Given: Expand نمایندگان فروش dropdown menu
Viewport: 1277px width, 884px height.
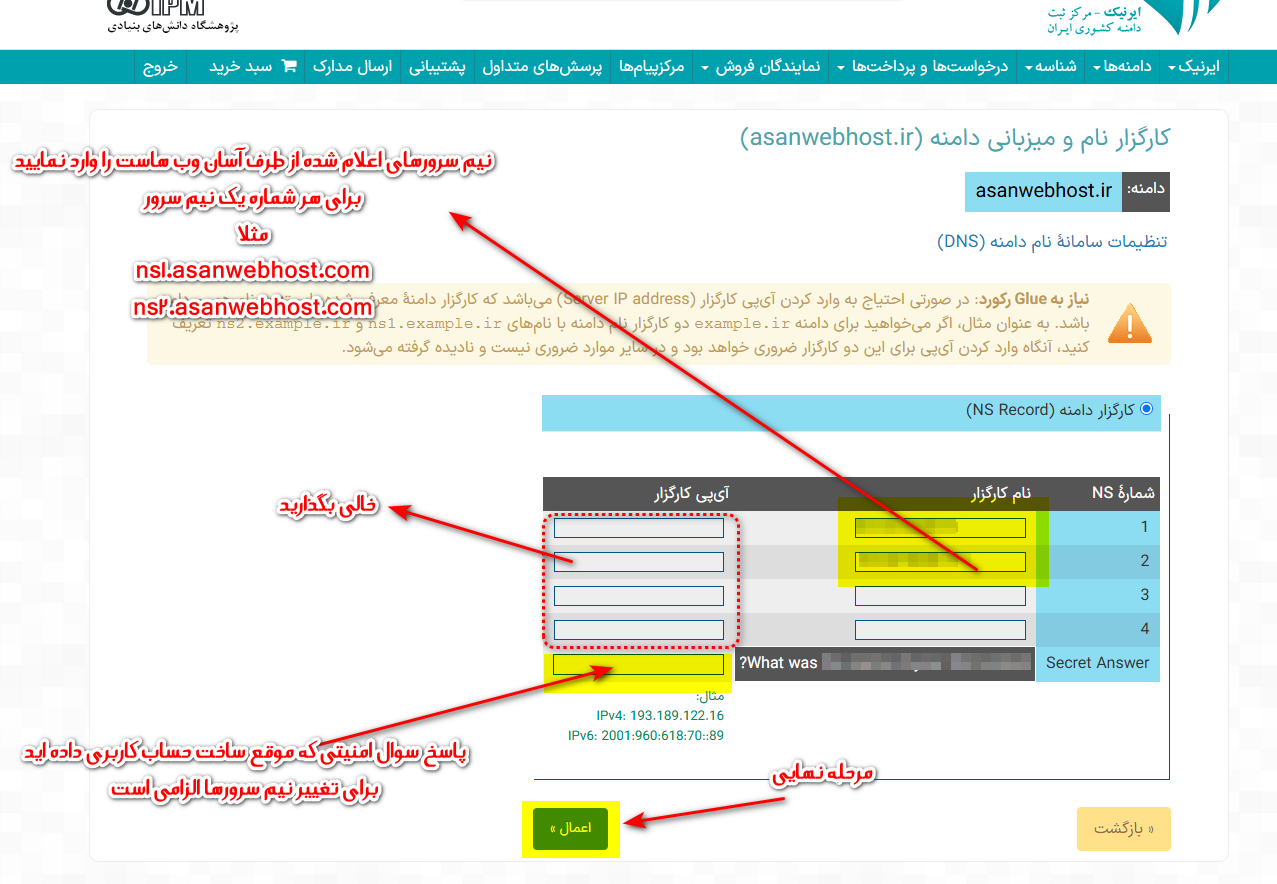Looking at the screenshot, I should 761,67.
